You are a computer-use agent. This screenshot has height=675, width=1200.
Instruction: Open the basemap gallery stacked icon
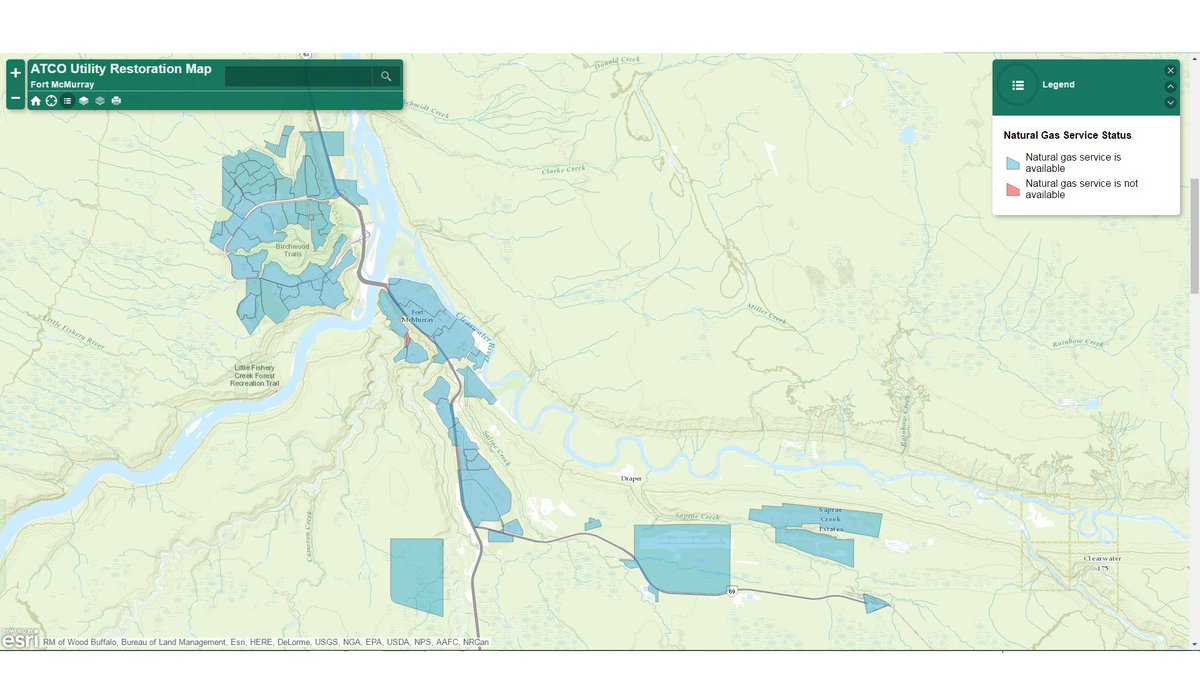[100, 101]
